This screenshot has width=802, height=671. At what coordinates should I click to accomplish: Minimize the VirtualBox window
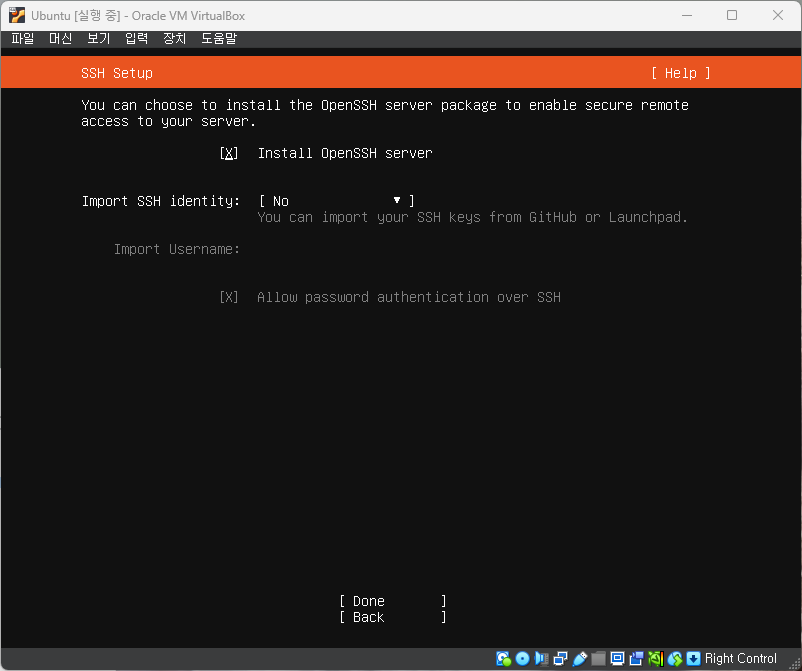[687, 15]
